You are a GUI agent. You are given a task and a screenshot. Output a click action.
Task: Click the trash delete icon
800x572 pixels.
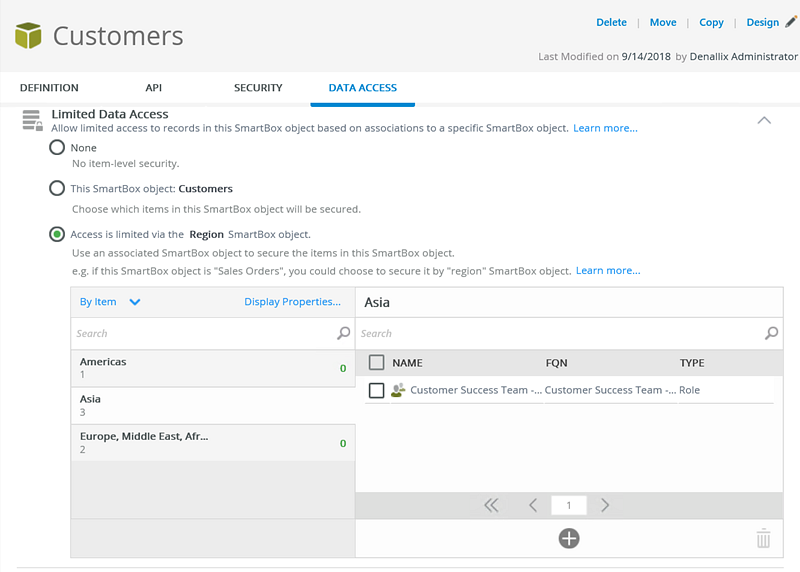tap(763, 538)
